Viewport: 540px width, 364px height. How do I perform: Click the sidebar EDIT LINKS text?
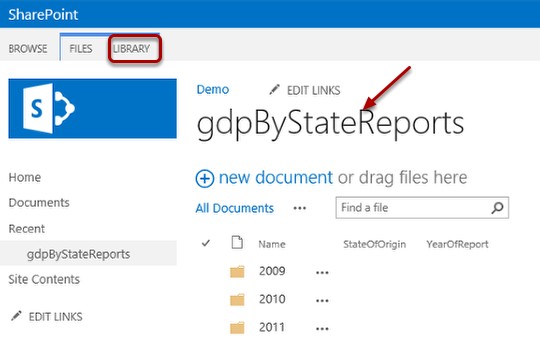[x=55, y=317]
